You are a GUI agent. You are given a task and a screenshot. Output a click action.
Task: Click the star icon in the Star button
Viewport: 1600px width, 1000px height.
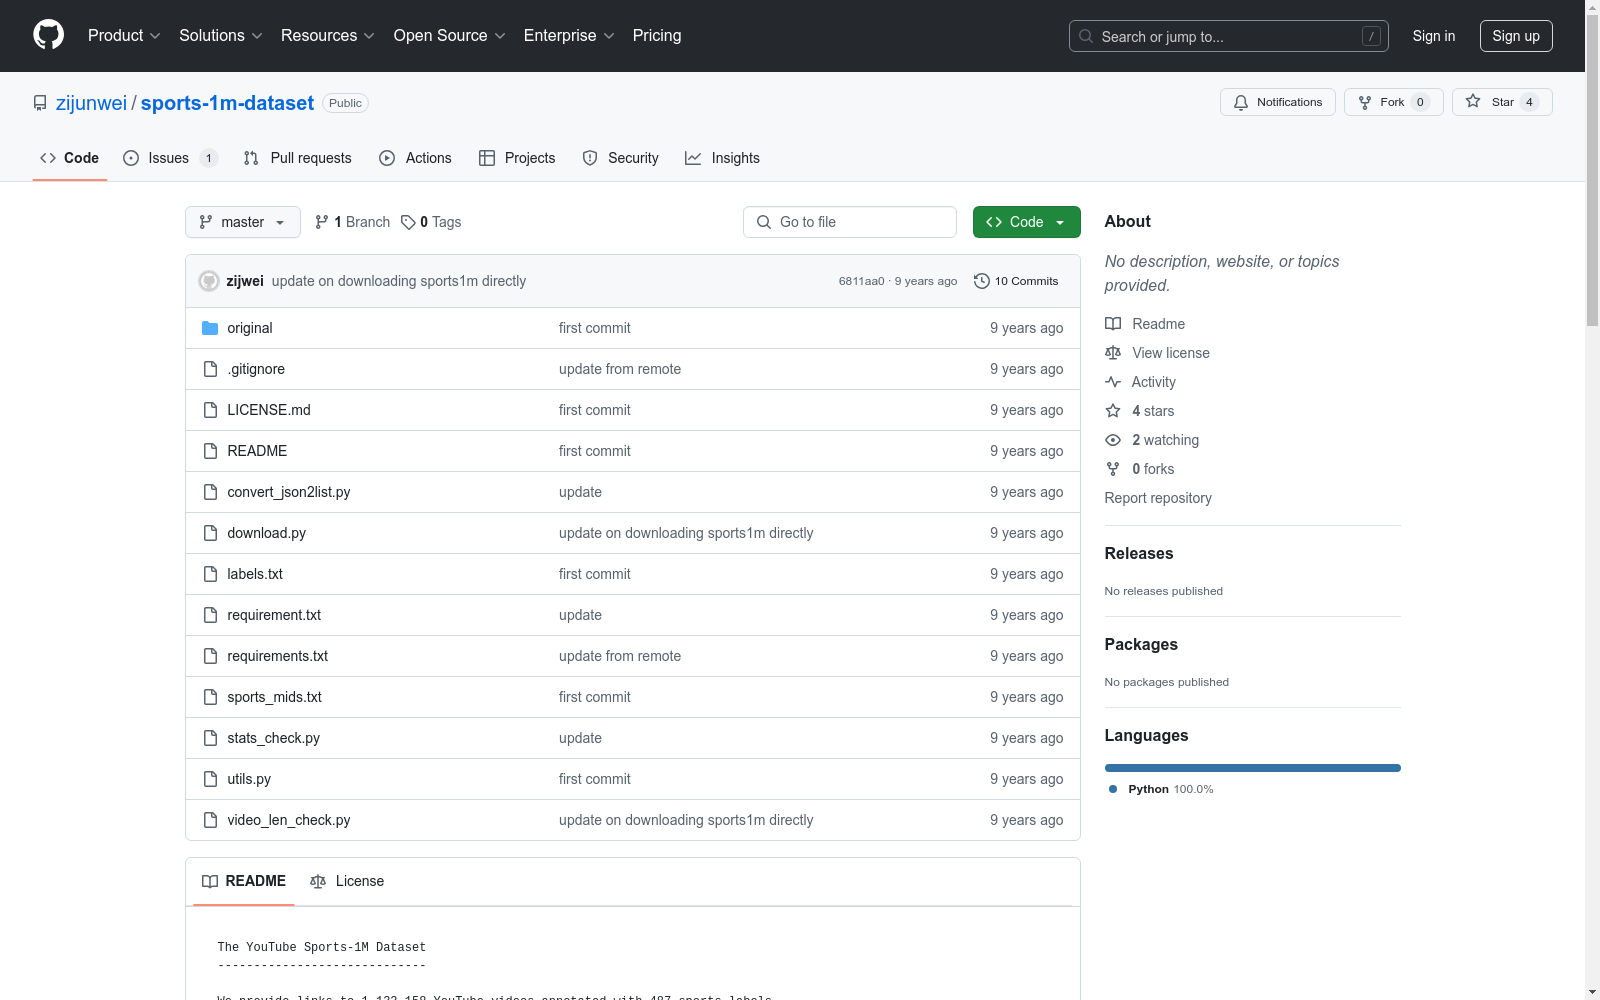pyautogui.click(x=1473, y=101)
